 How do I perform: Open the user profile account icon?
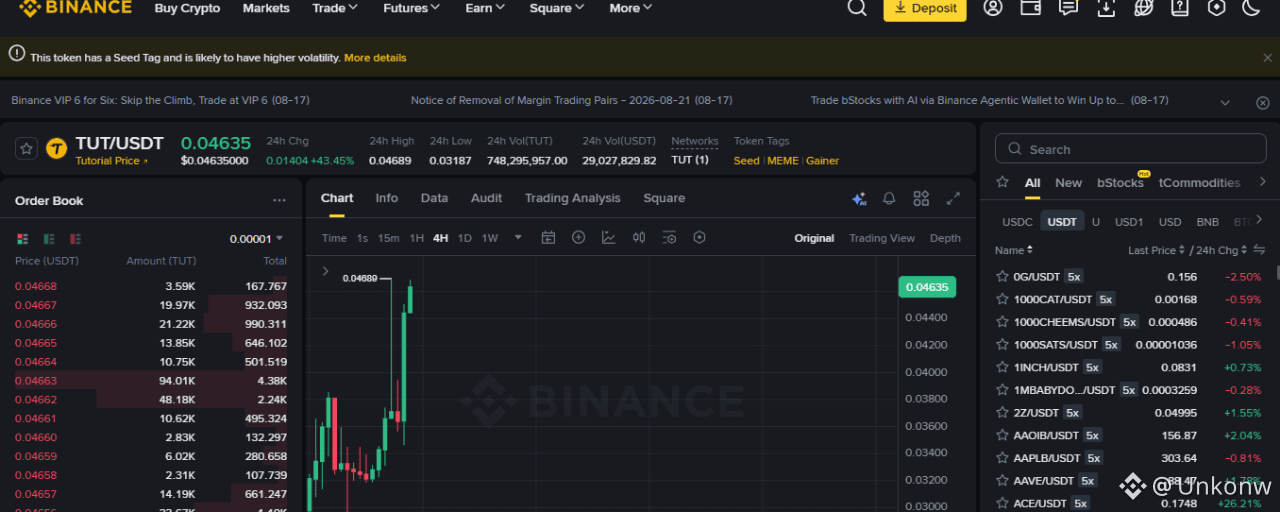(993, 8)
